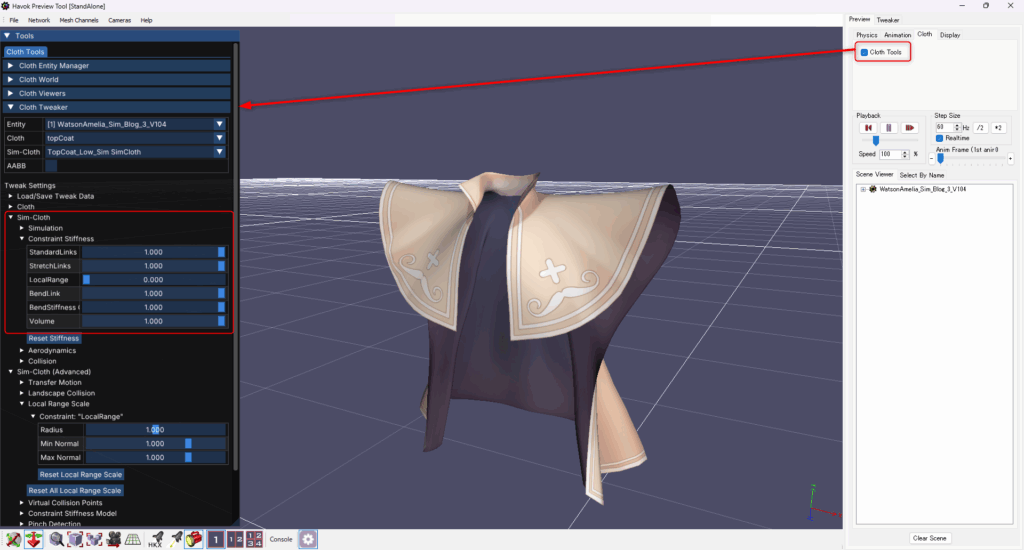Viewport: 1024px width, 550px height.
Task: Disable the Realtime checkbox
Action: [940, 138]
